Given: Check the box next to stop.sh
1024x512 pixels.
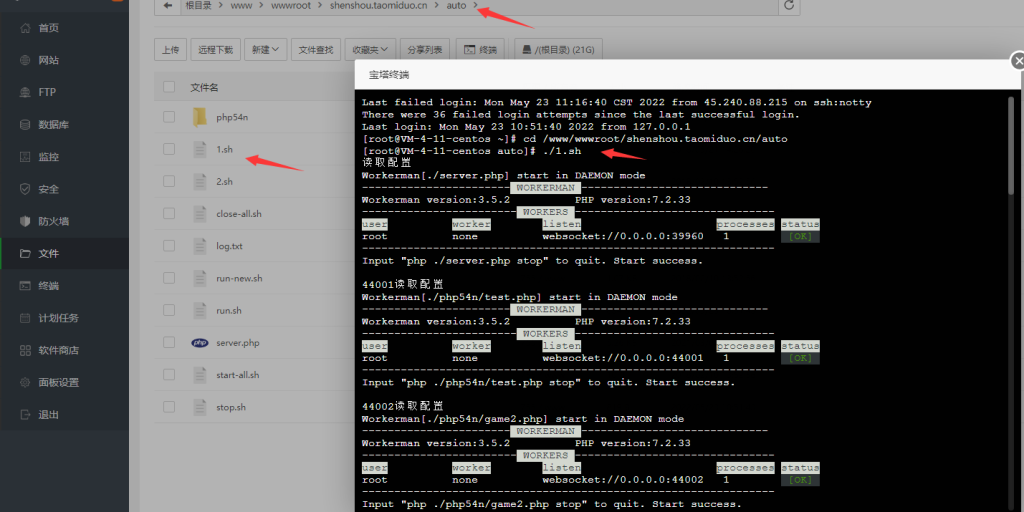Looking at the screenshot, I should [x=169, y=407].
